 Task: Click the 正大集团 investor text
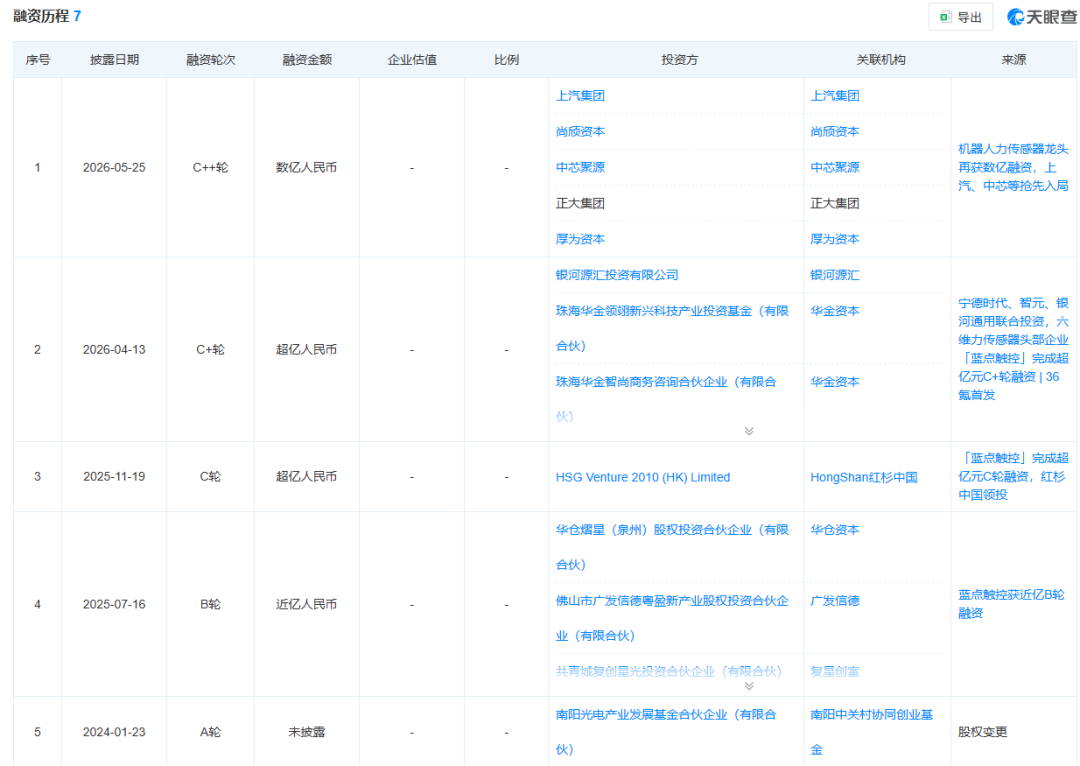(580, 203)
